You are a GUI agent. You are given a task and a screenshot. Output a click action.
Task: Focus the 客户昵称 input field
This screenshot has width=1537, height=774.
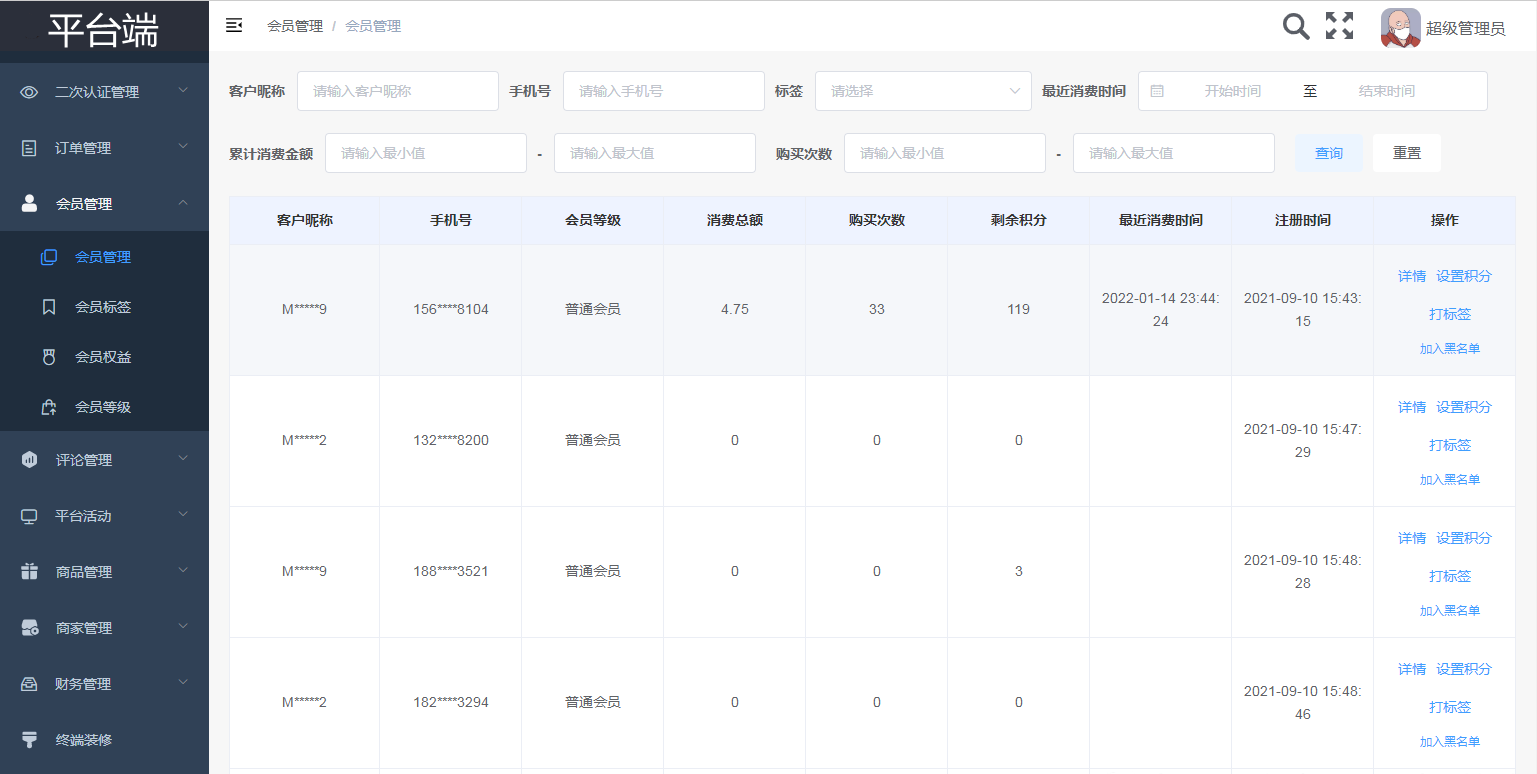(397, 91)
